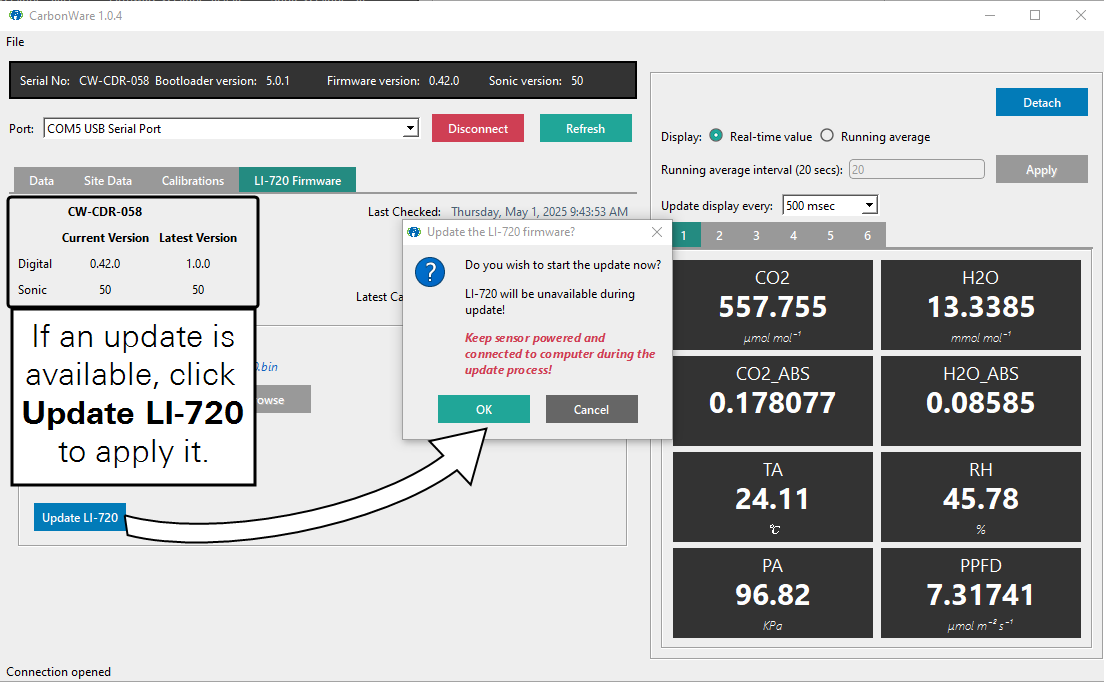The height and width of the screenshot is (682, 1104).
Task: Click the Digital current version 0.42.0 value
Action: click(x=105, y=263)
